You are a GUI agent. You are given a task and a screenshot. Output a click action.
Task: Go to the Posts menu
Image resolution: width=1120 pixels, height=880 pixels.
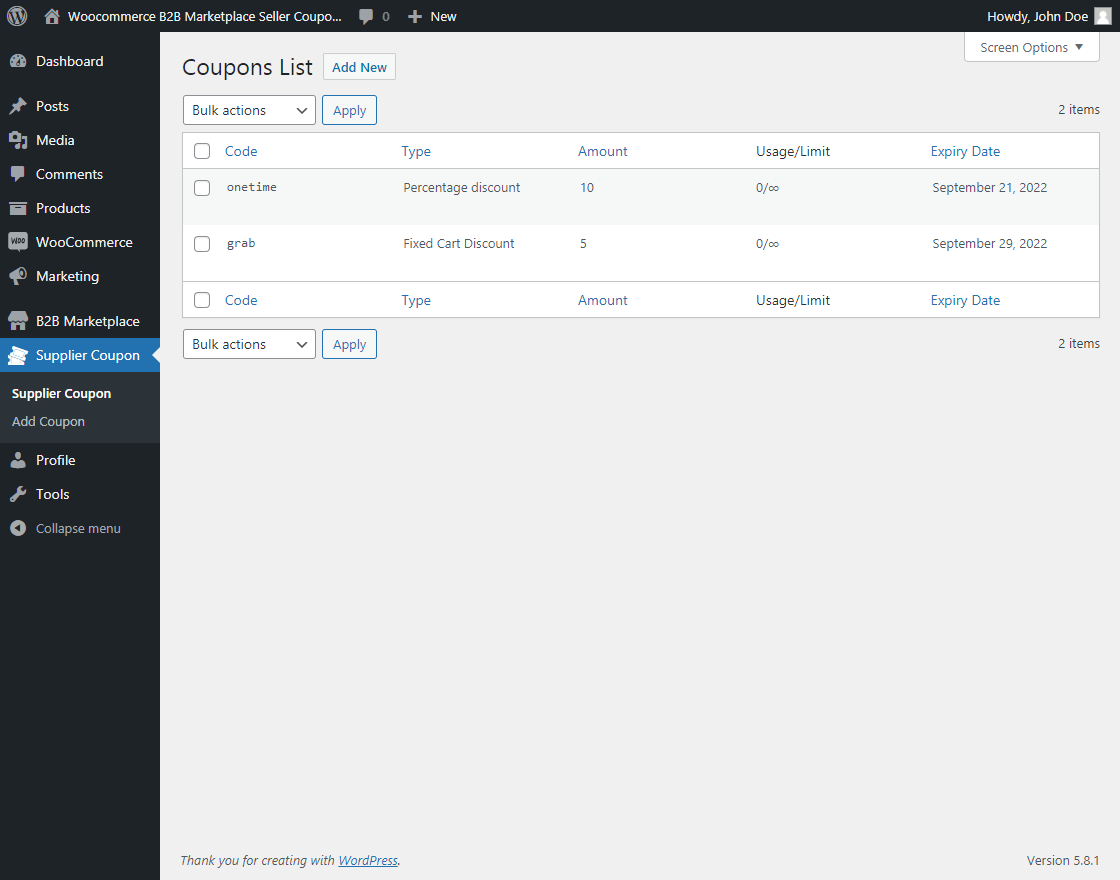pyautogui.click(x=52, y=106)
